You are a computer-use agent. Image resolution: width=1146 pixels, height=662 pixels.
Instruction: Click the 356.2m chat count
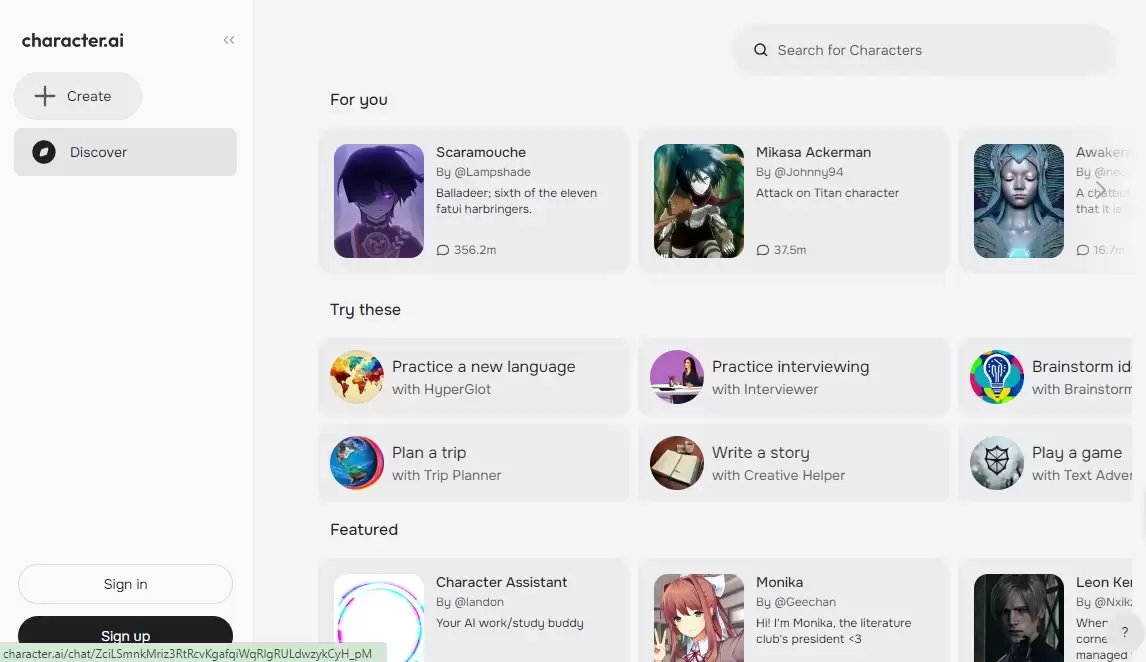click(475, 250)
